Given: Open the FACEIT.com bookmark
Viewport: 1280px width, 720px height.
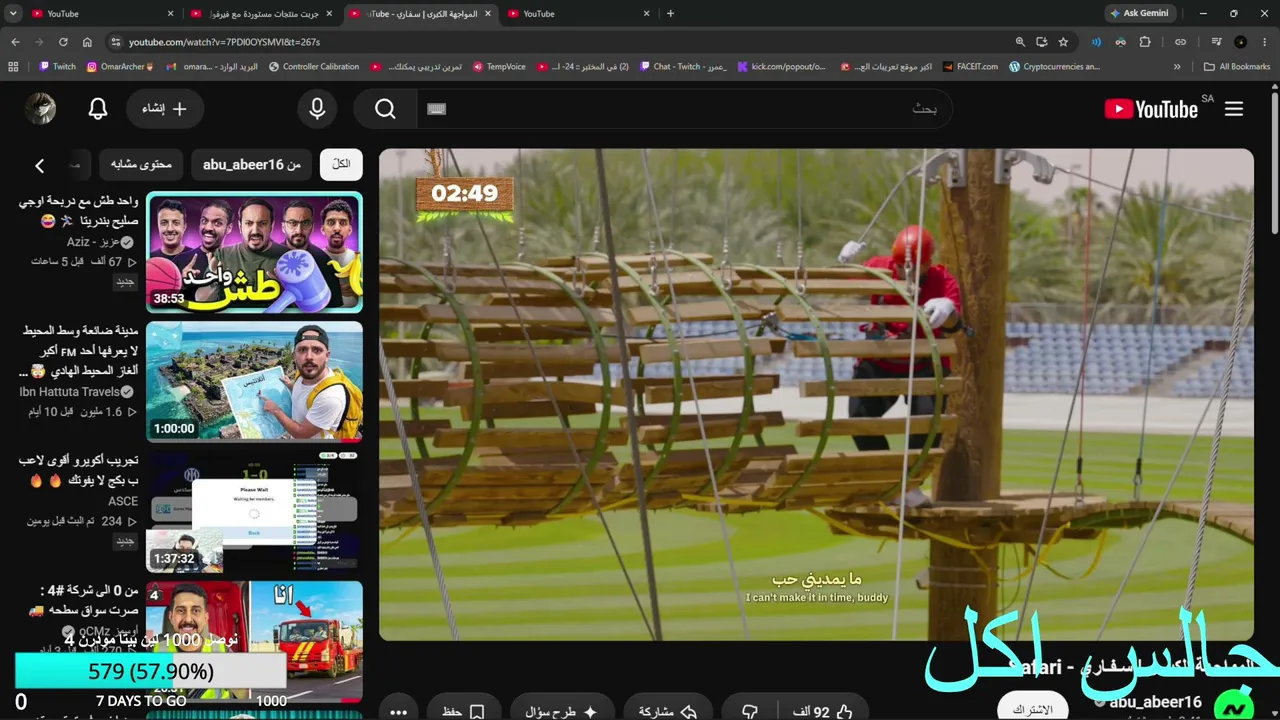Looking at the screenshot, I should coord(970,67).
